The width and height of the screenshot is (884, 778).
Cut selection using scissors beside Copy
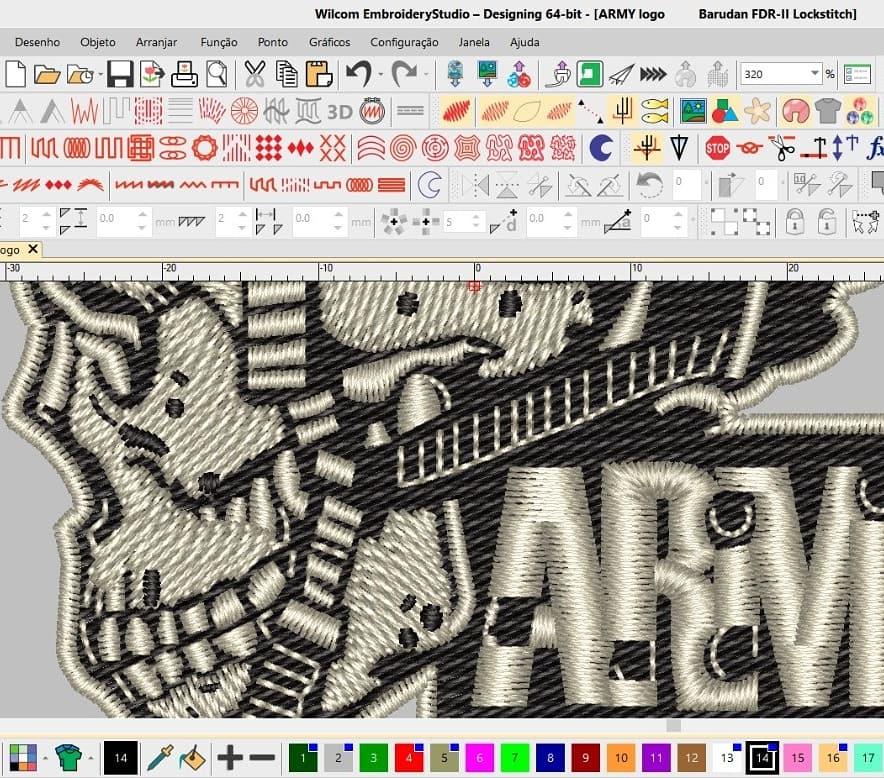(255, 74)
